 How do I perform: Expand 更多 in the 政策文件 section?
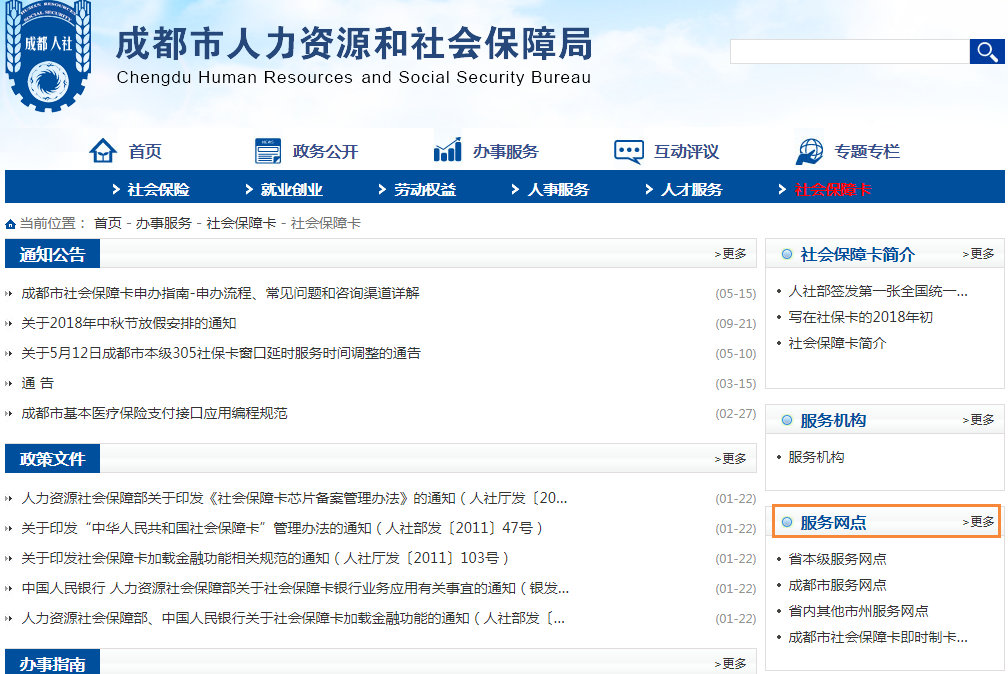(x=731, y=458)
